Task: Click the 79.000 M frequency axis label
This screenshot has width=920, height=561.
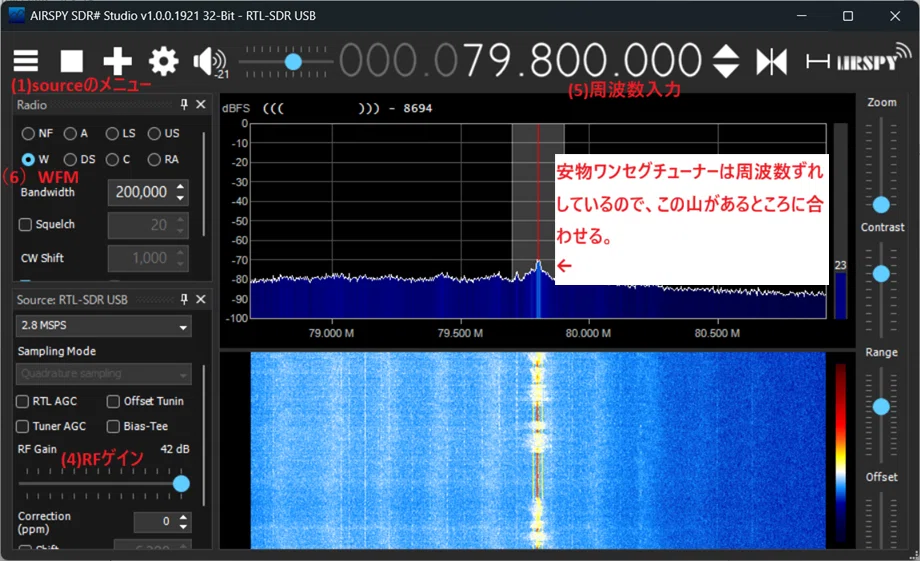Action: pos(331,333)
